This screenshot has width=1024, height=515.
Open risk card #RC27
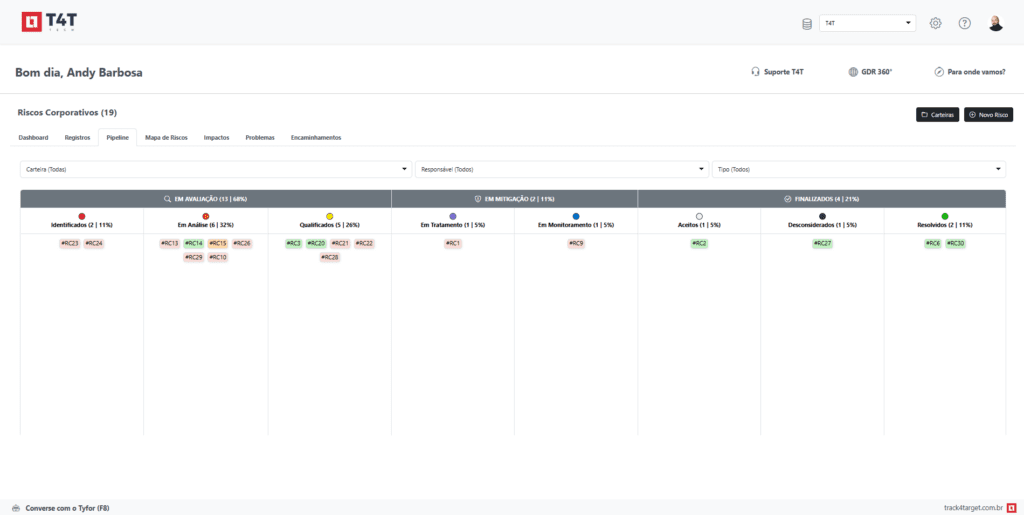pos(822,243)
